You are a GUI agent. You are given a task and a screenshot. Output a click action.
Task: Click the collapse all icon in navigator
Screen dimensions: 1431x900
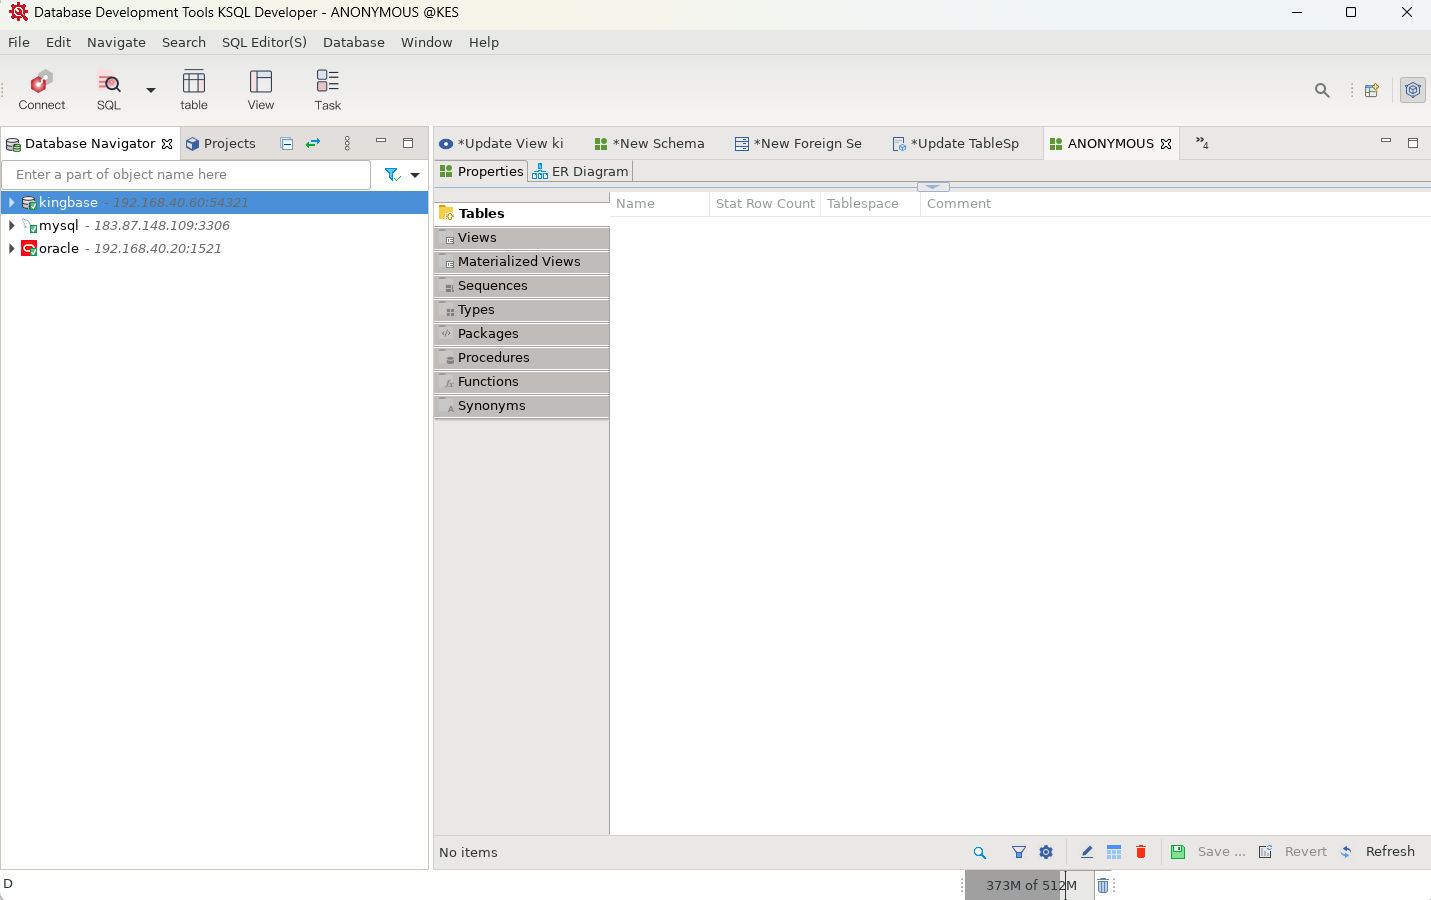click(287, 144)
